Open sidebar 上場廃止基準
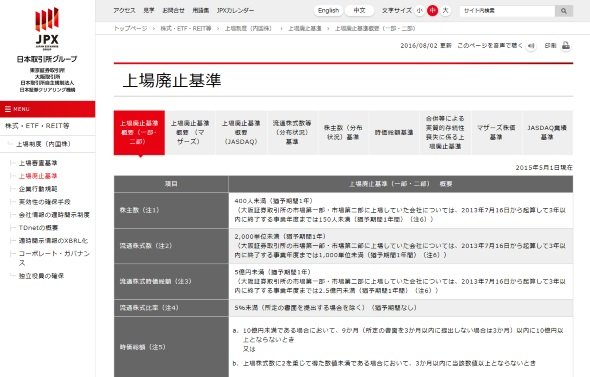The width and height of the screenshot is (590, 377). click(38, 176)
